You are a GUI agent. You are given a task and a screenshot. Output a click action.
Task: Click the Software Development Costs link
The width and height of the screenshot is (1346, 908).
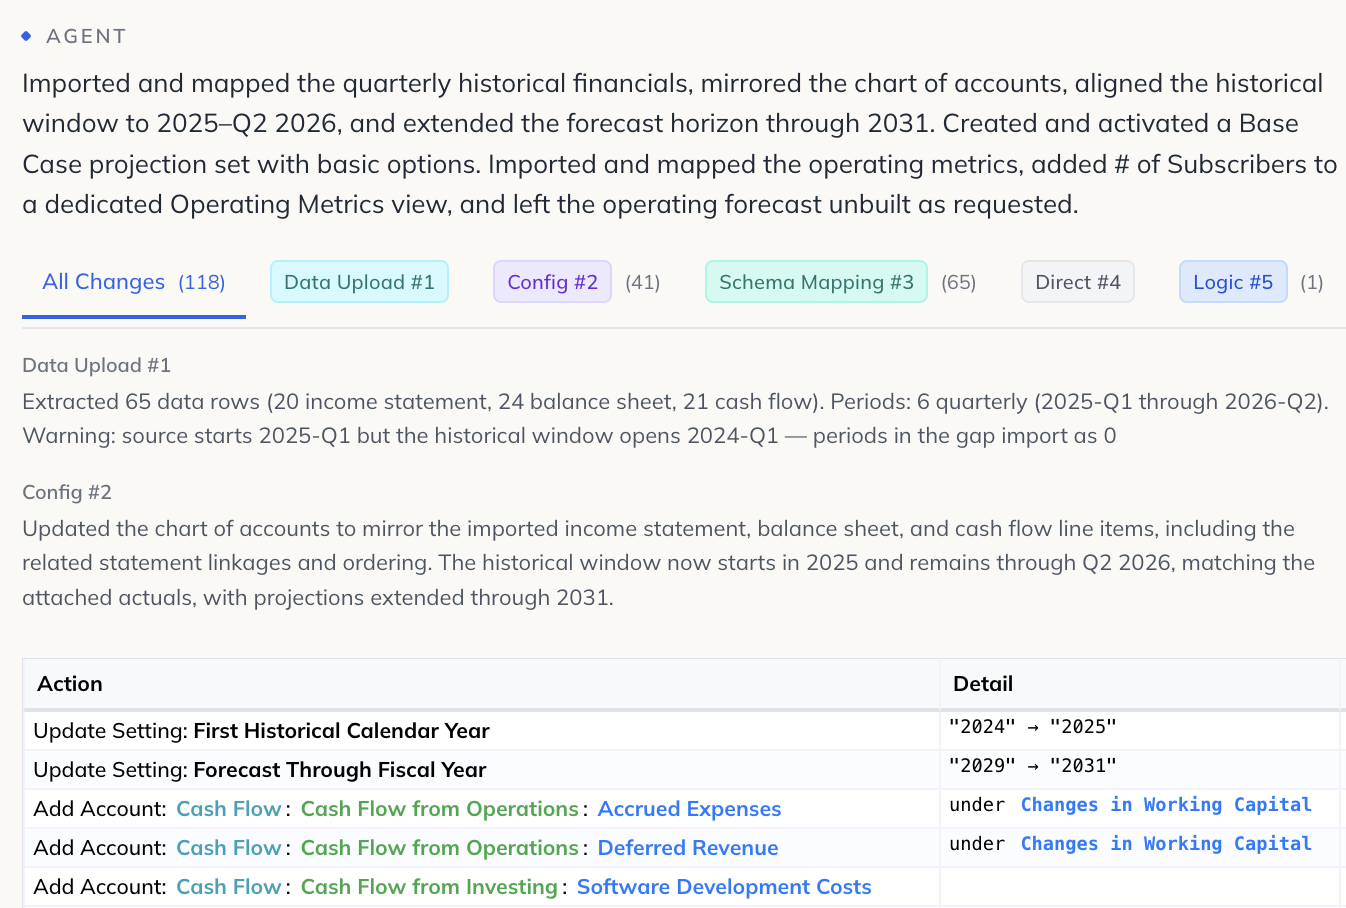click(x=724, y=887)
